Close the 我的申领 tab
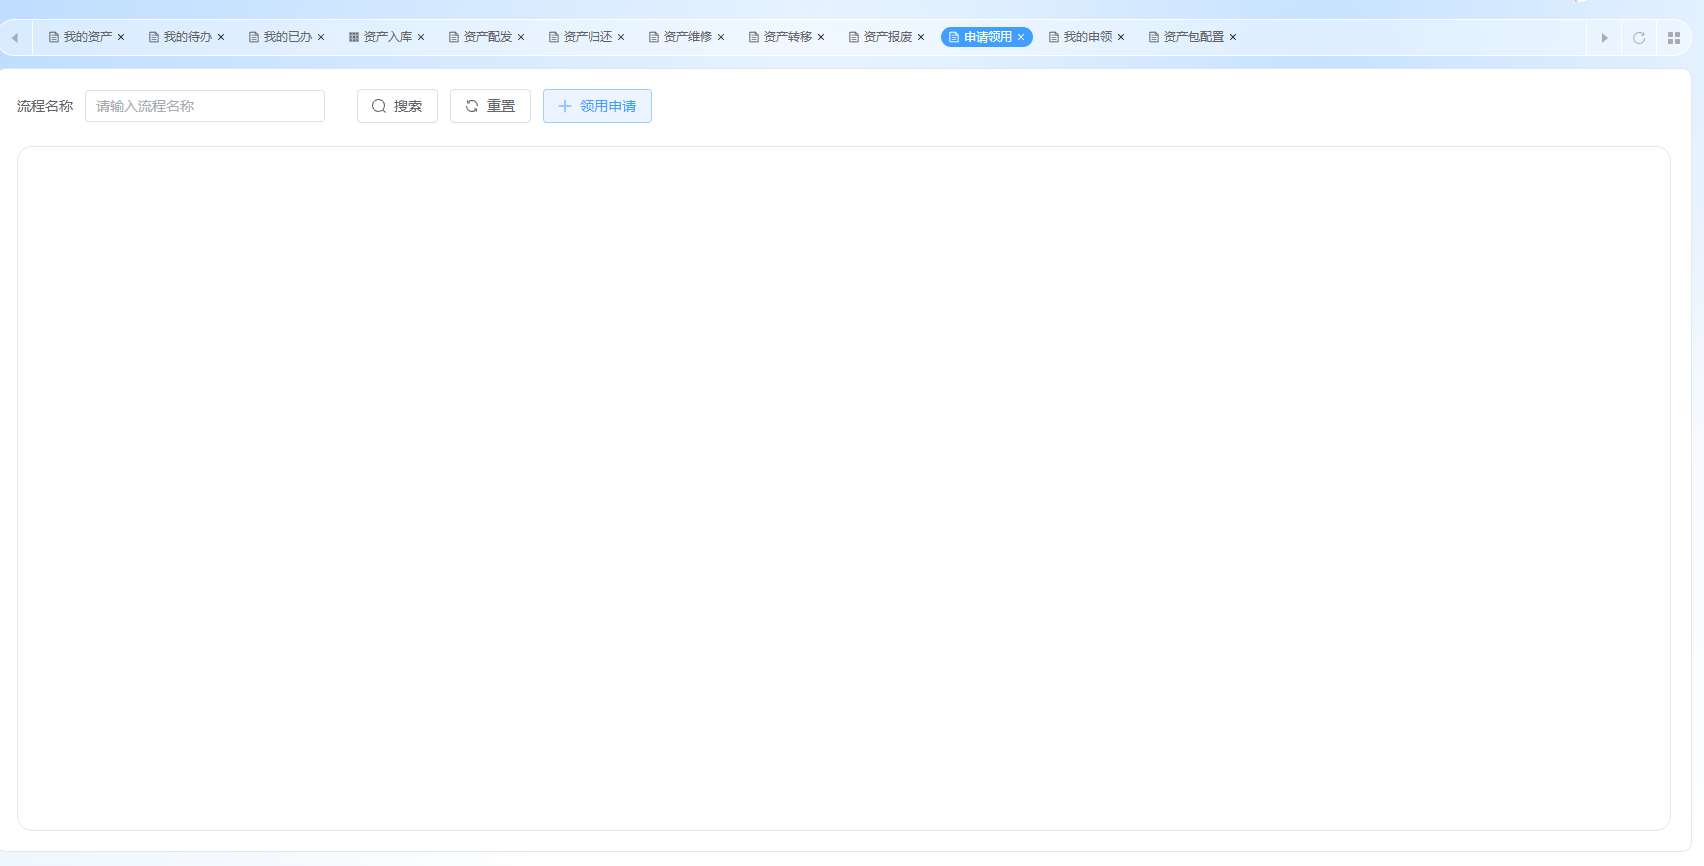Image resolution: width=1704 pixels, height=866 pixels. [x=1121, y=37]
